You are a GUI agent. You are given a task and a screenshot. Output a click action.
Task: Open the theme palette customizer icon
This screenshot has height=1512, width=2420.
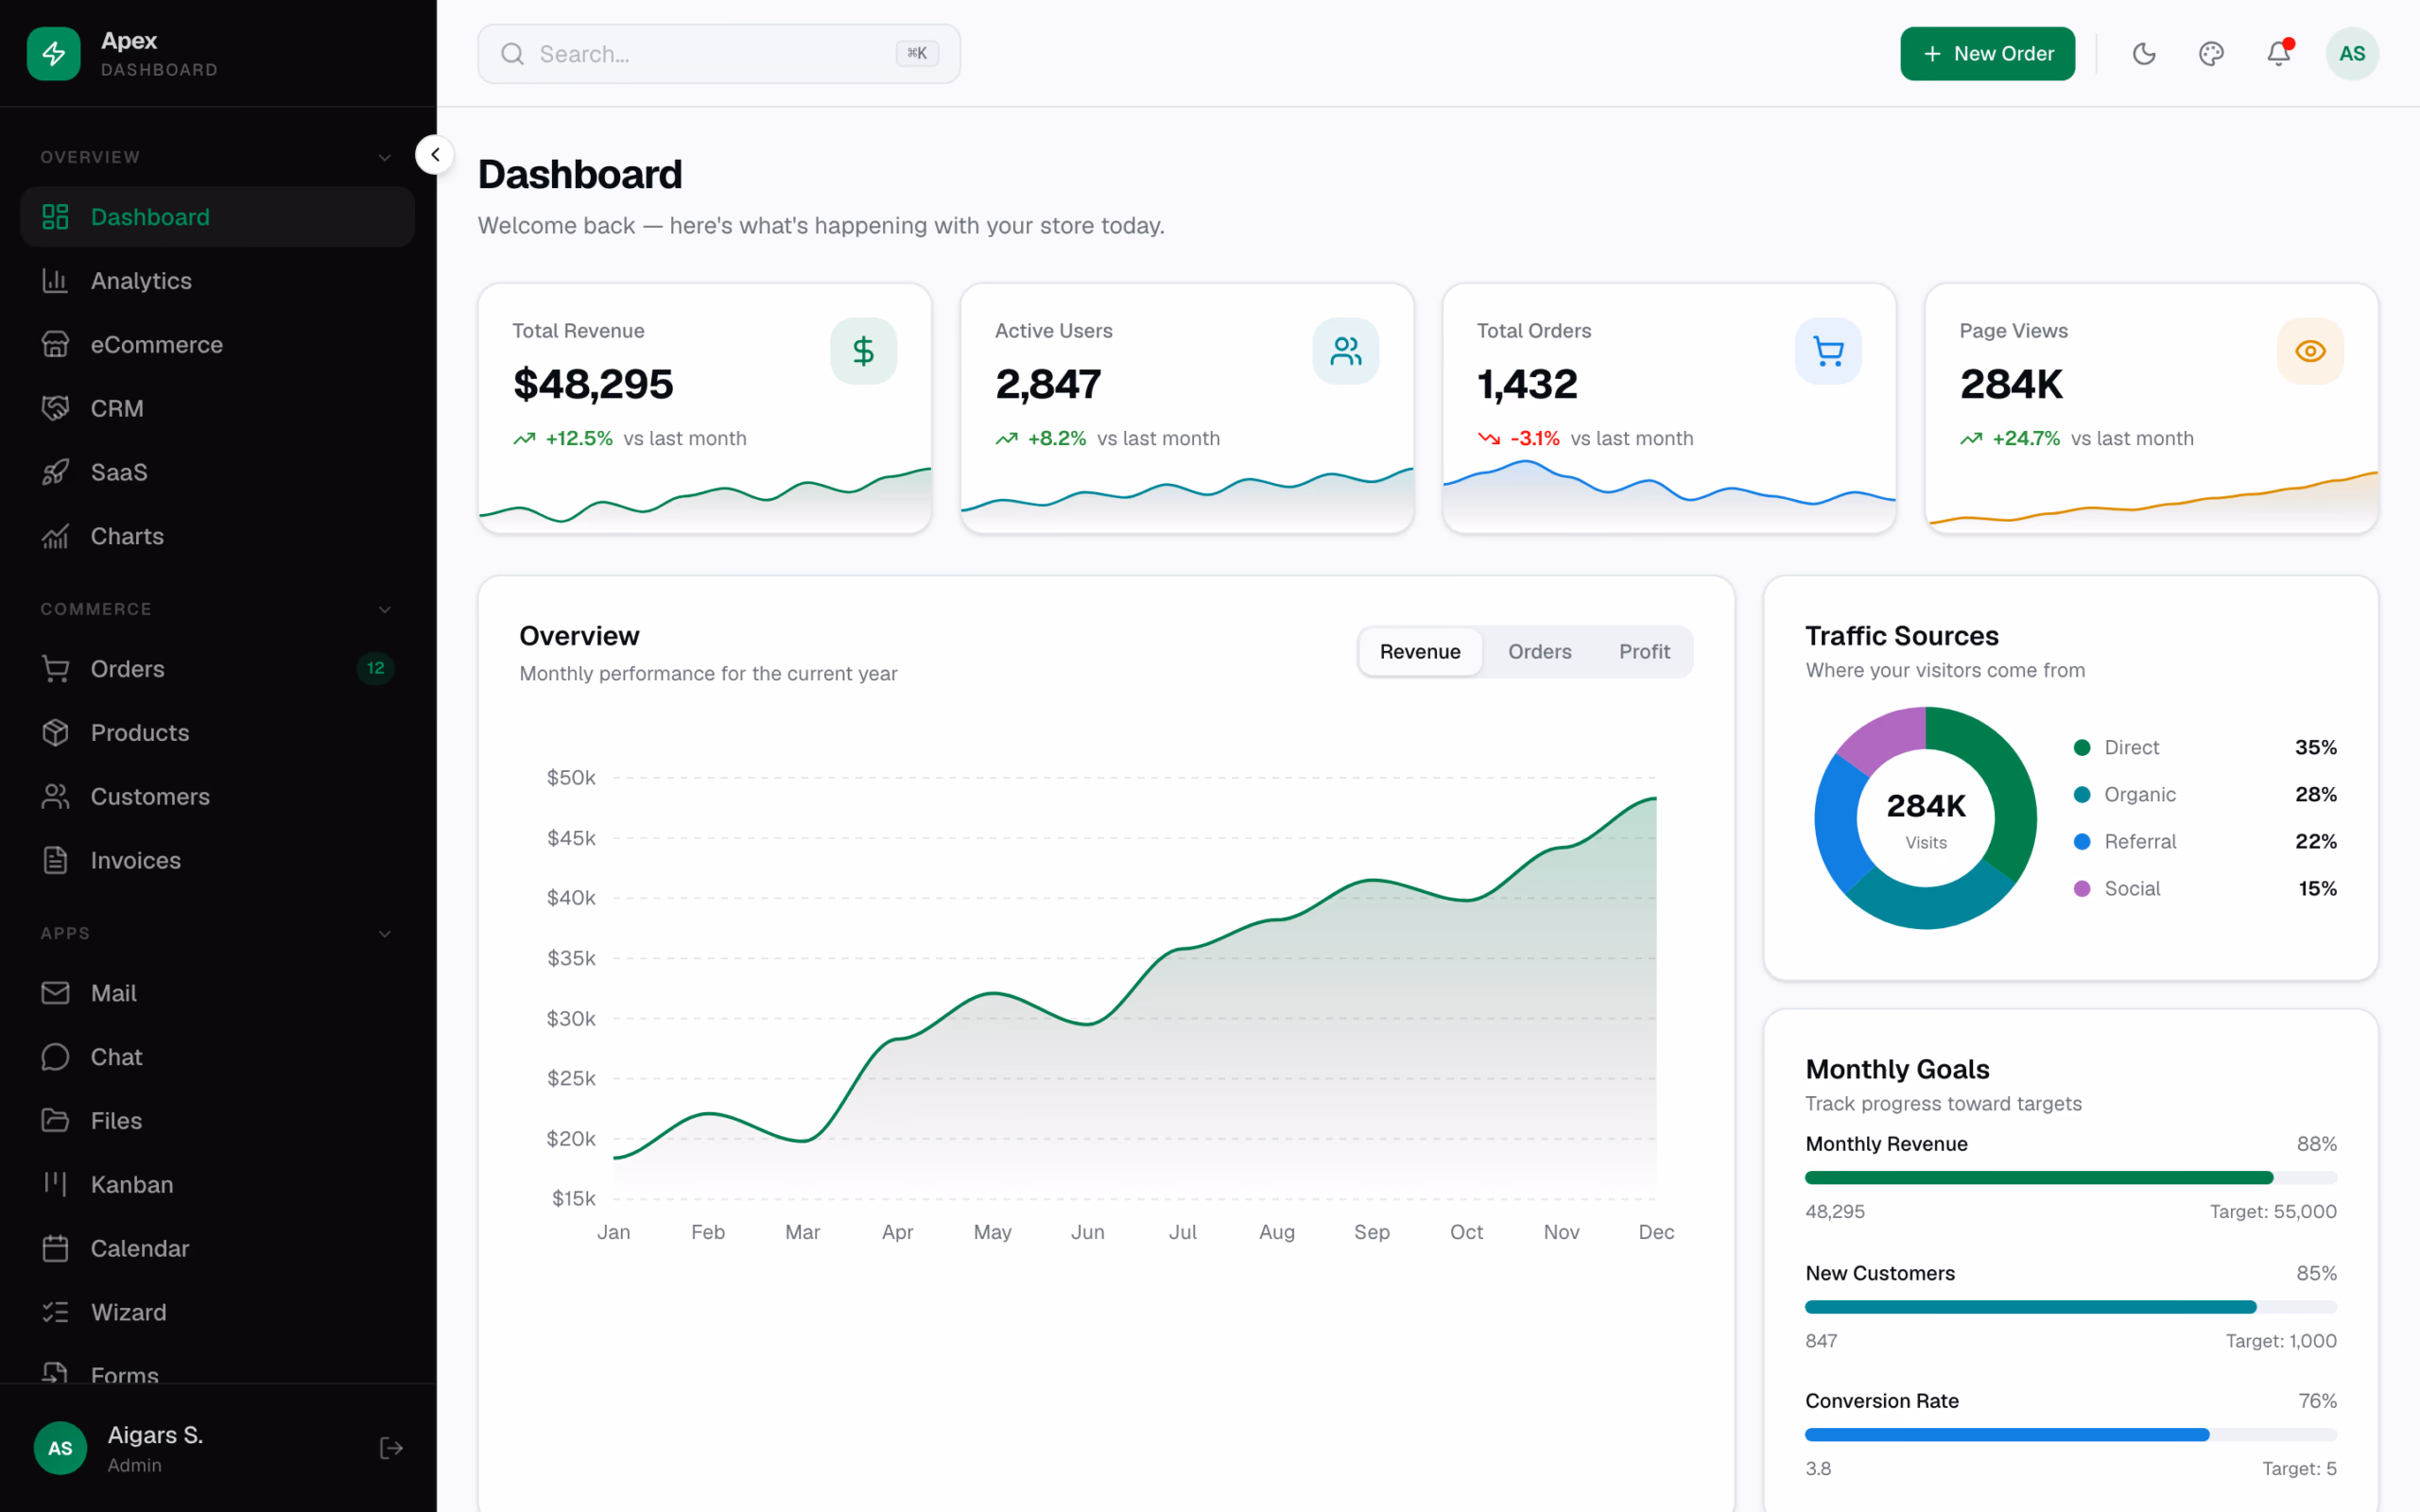click(x=2211, y=54)
